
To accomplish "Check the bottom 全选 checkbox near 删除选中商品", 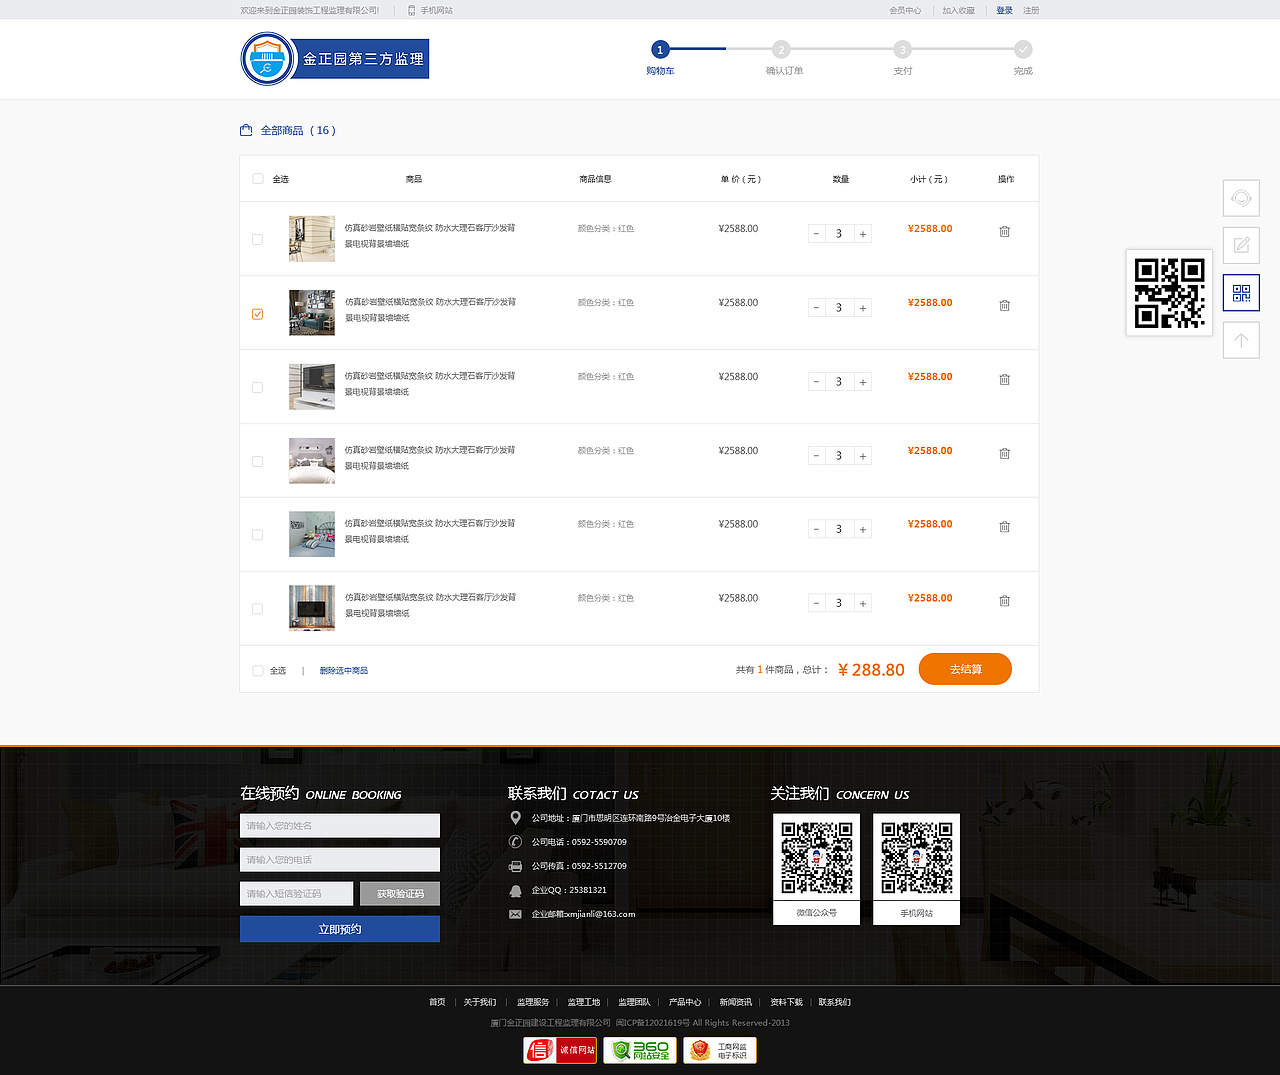I will click(x=258, y=671).
